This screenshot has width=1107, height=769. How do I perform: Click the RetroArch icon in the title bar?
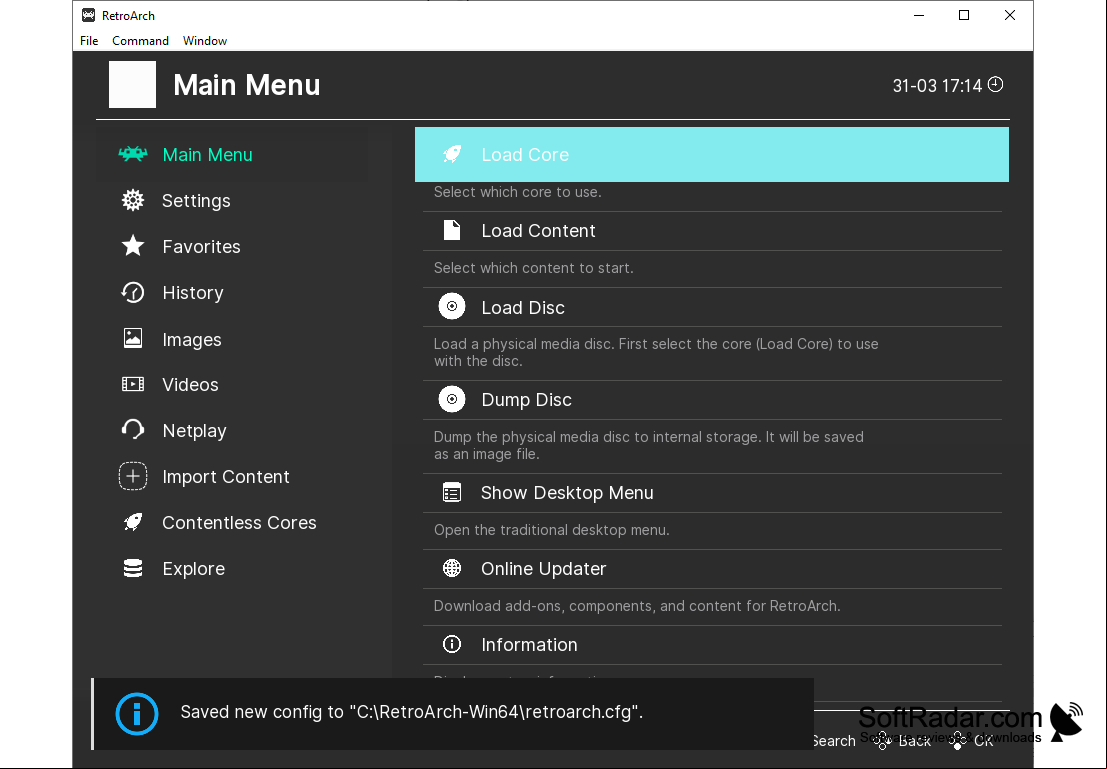click(88, 15)
